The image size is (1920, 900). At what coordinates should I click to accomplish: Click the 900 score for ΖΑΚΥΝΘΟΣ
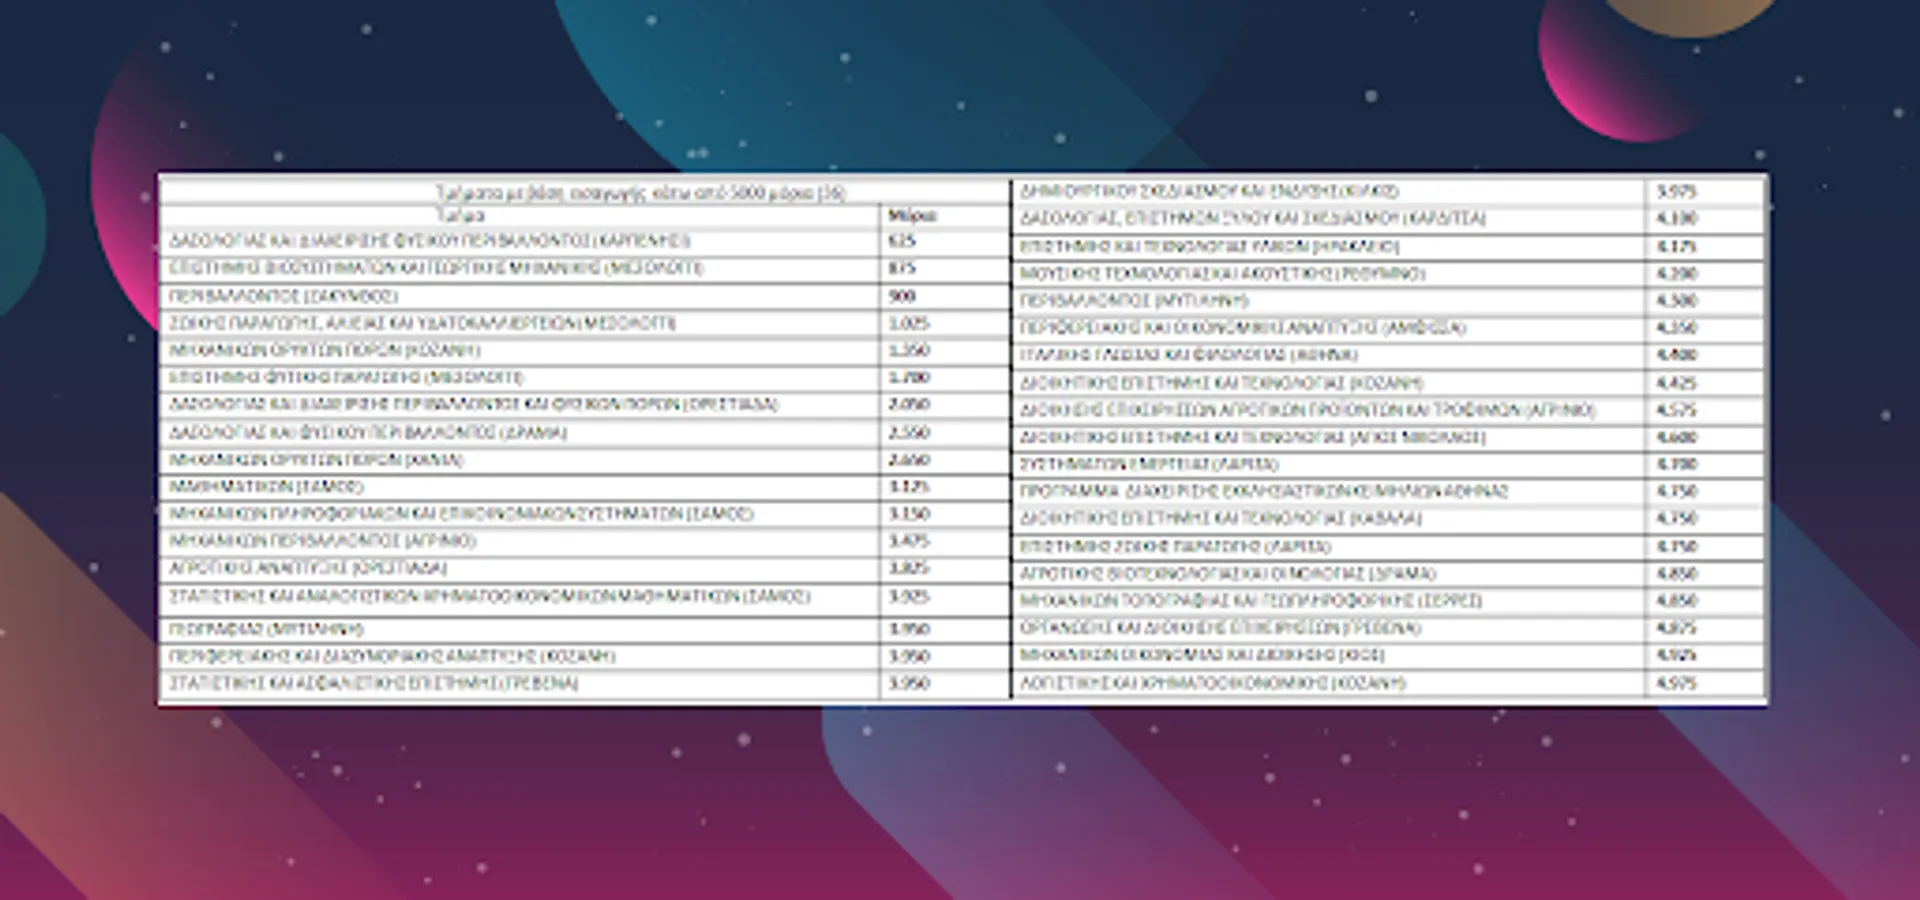point(902,296)
